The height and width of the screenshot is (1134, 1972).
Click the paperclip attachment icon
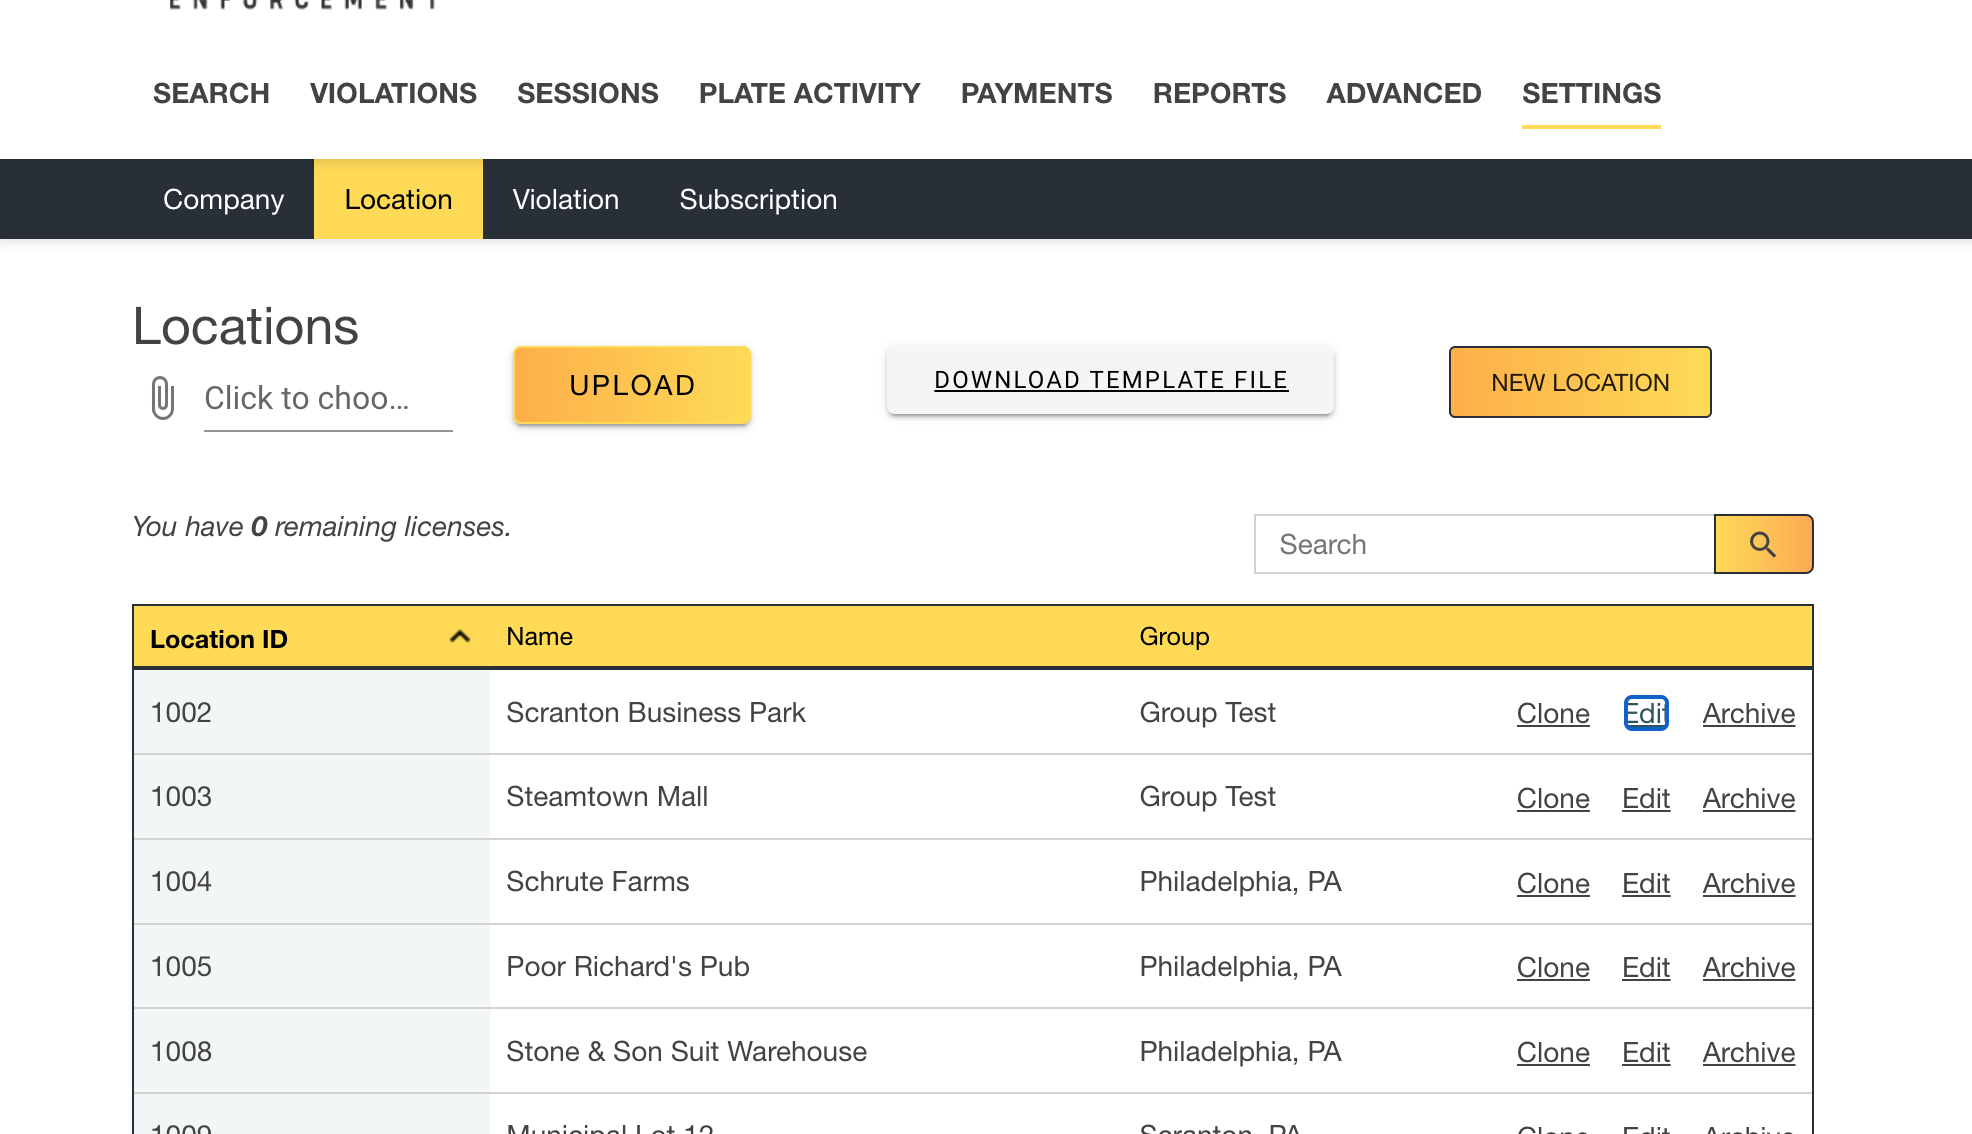162,398
